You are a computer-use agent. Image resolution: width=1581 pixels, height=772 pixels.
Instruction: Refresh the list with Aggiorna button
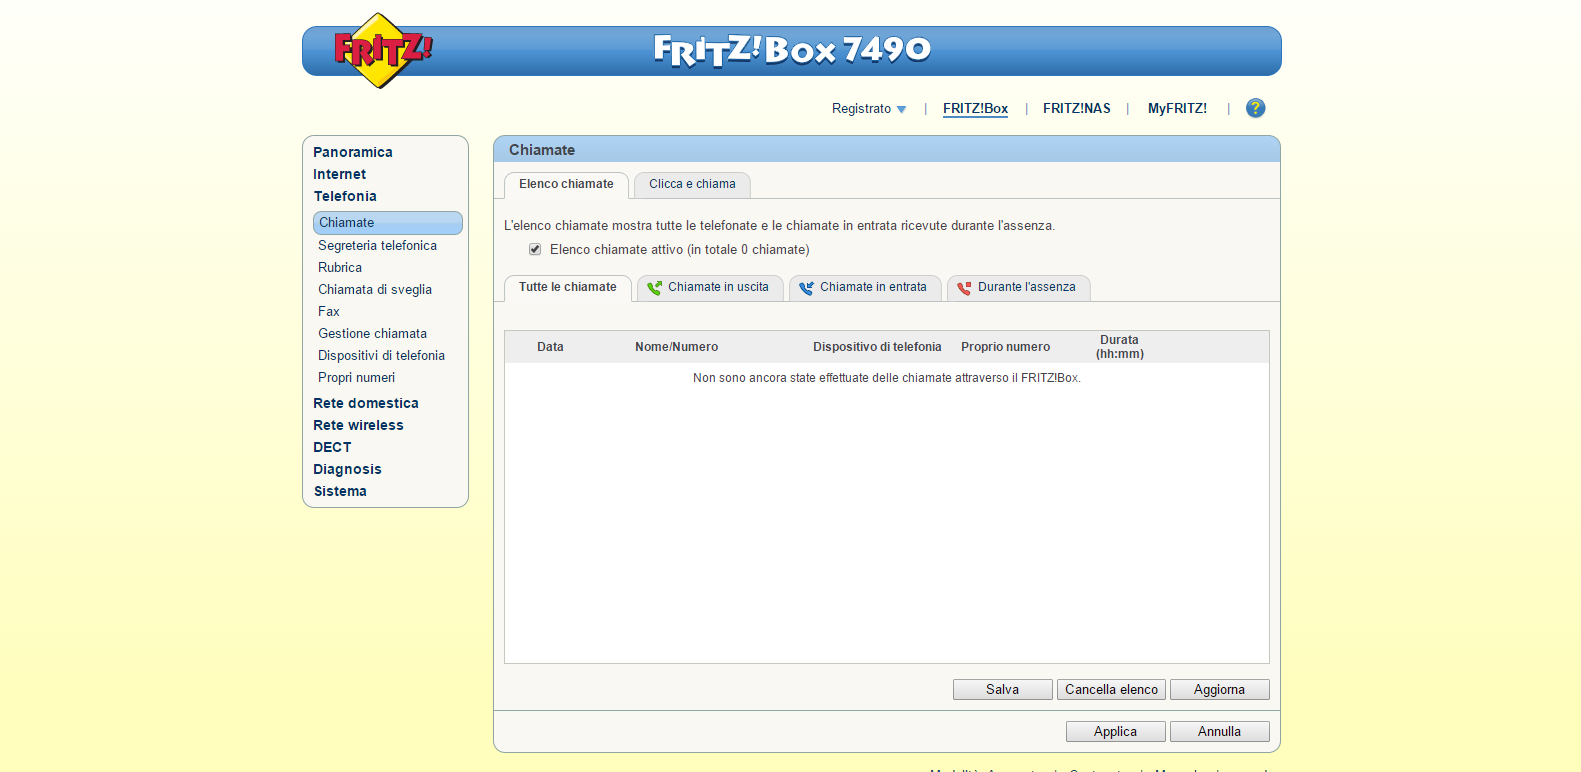pos(1219,690)
